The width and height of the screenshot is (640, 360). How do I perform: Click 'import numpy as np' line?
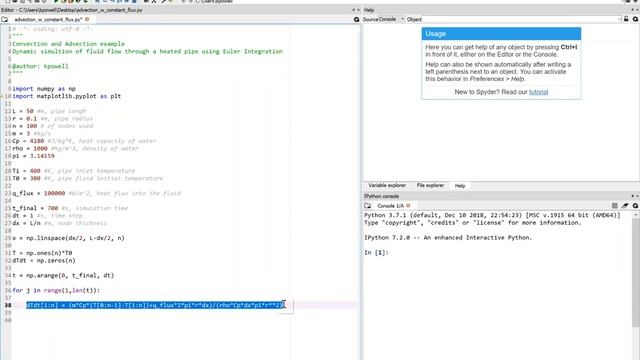click(x=44, y=89)
